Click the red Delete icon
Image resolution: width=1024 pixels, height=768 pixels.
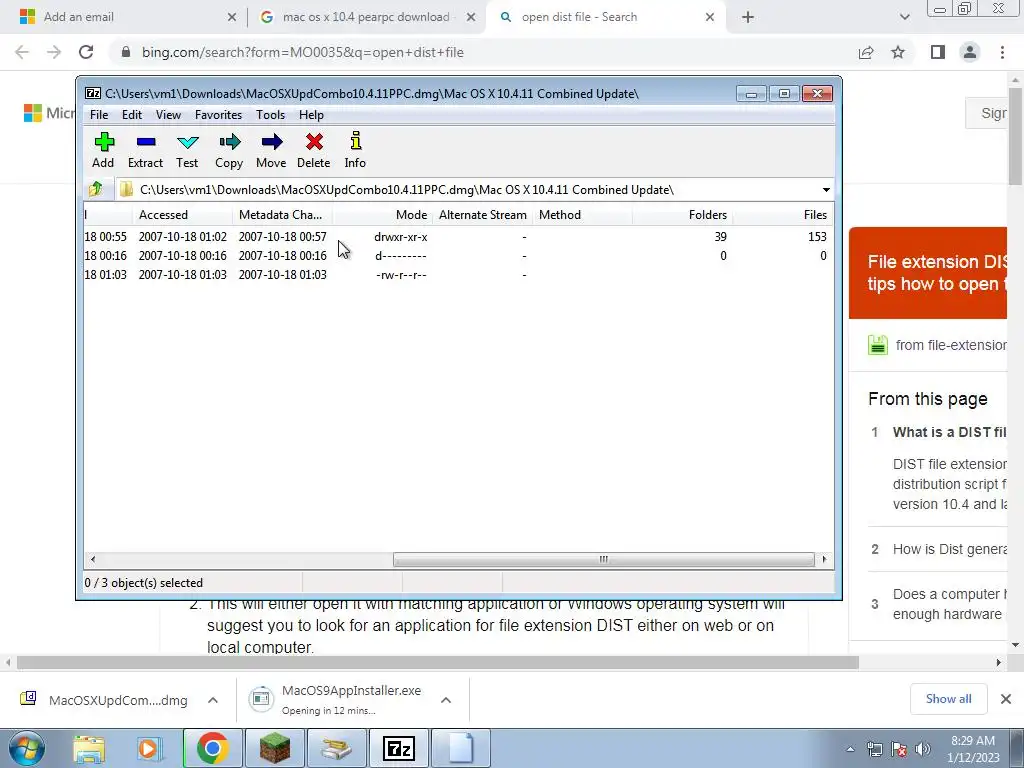click(x=313, y=150)
